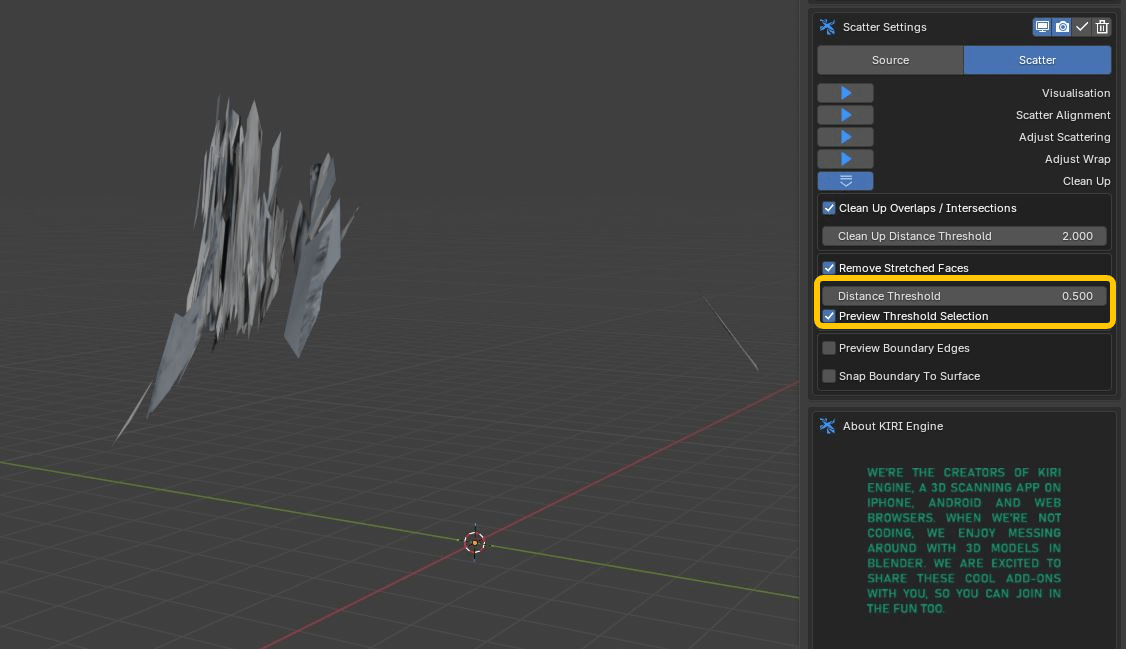The width and height of the screenshot is (1126, 649).
Task: Turn off Preview Threshold Selection
Action: 829,316
